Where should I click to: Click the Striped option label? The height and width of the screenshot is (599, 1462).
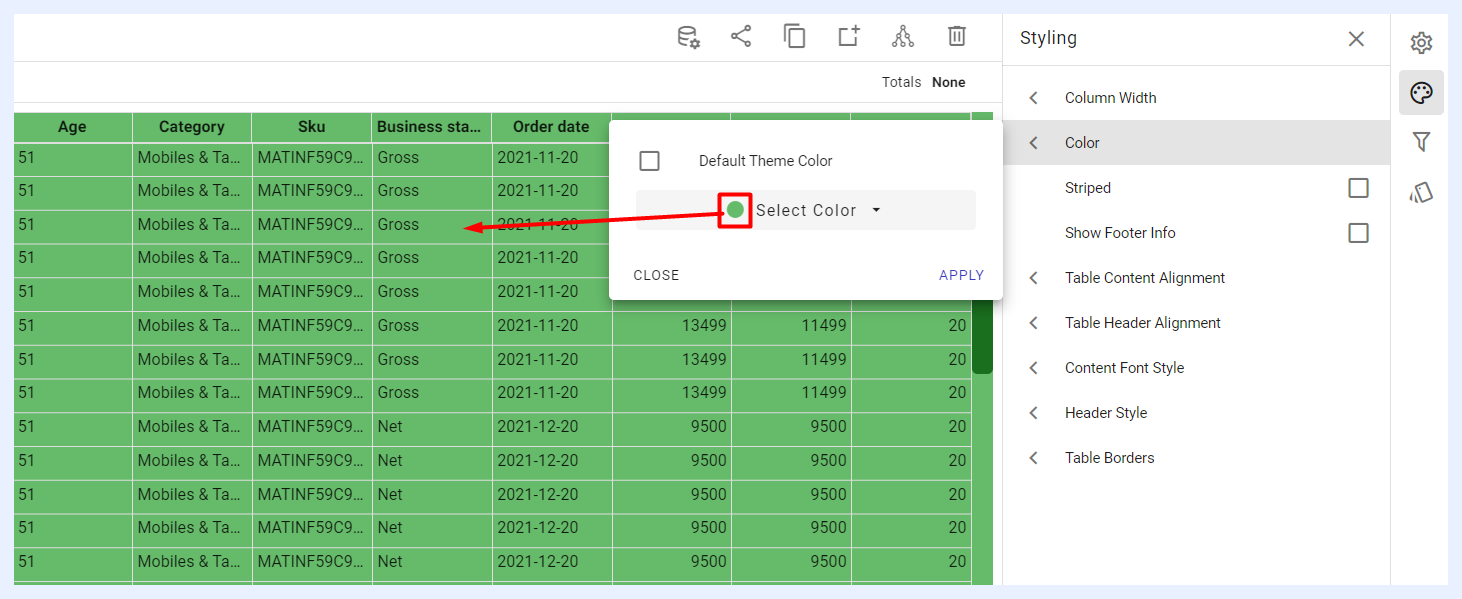pyautogui.click(x=1088, y=188)
